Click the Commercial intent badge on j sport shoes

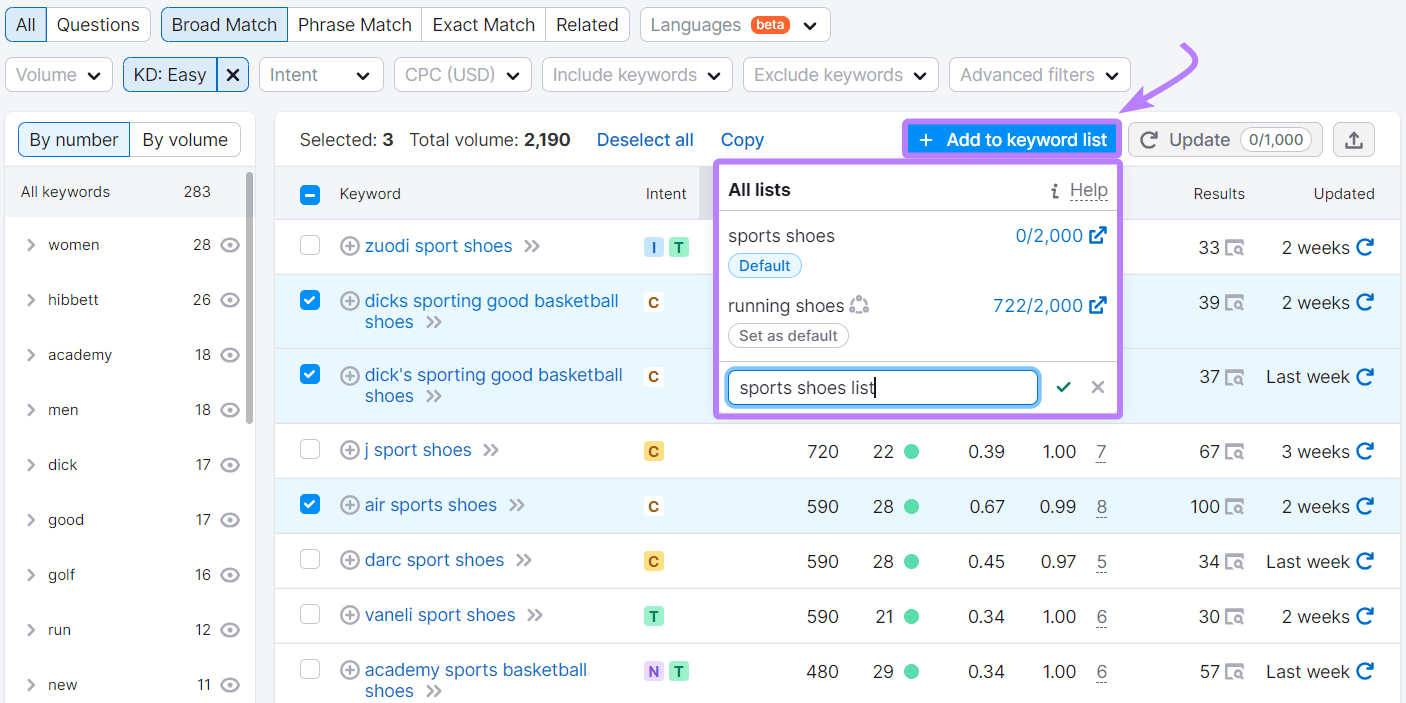point(653,451)
